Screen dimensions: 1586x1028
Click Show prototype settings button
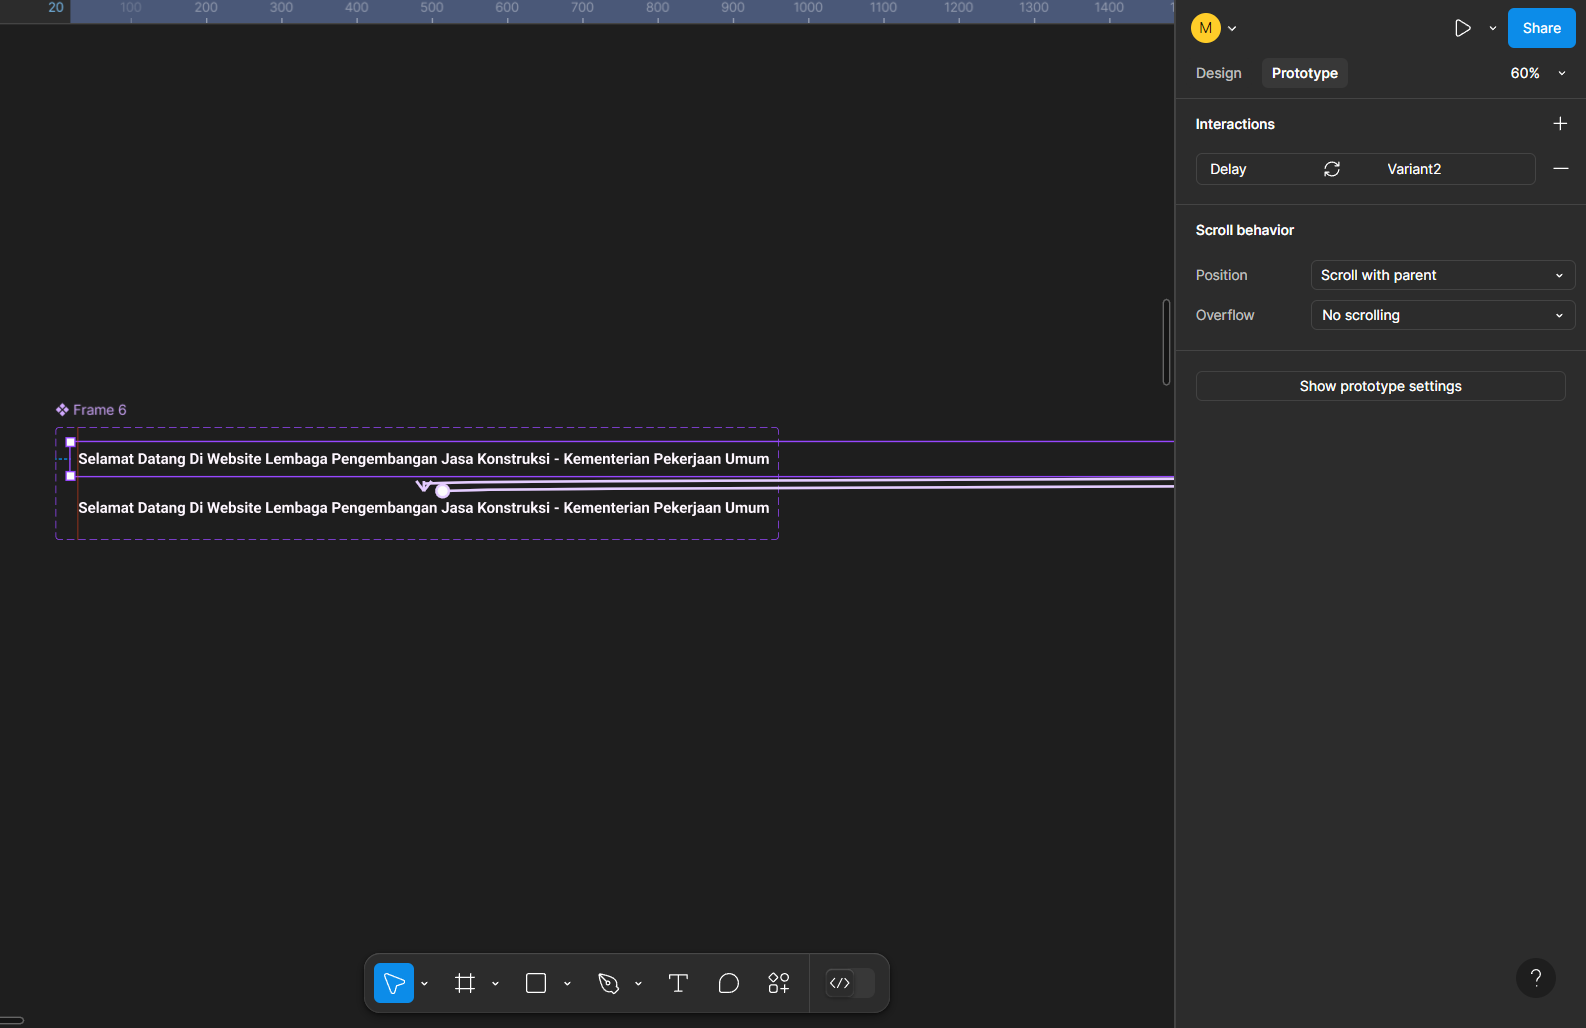click(x=1380, y=386)
